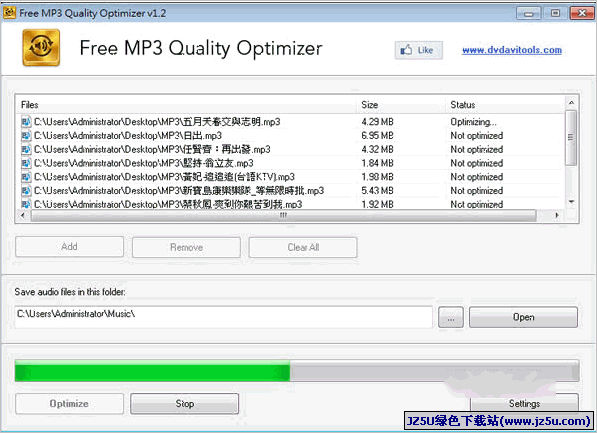The width and height of the screenshot is (597, 433).
Task: Click the horizontal scrollbar thumb of file list
Action: (283, 216)
